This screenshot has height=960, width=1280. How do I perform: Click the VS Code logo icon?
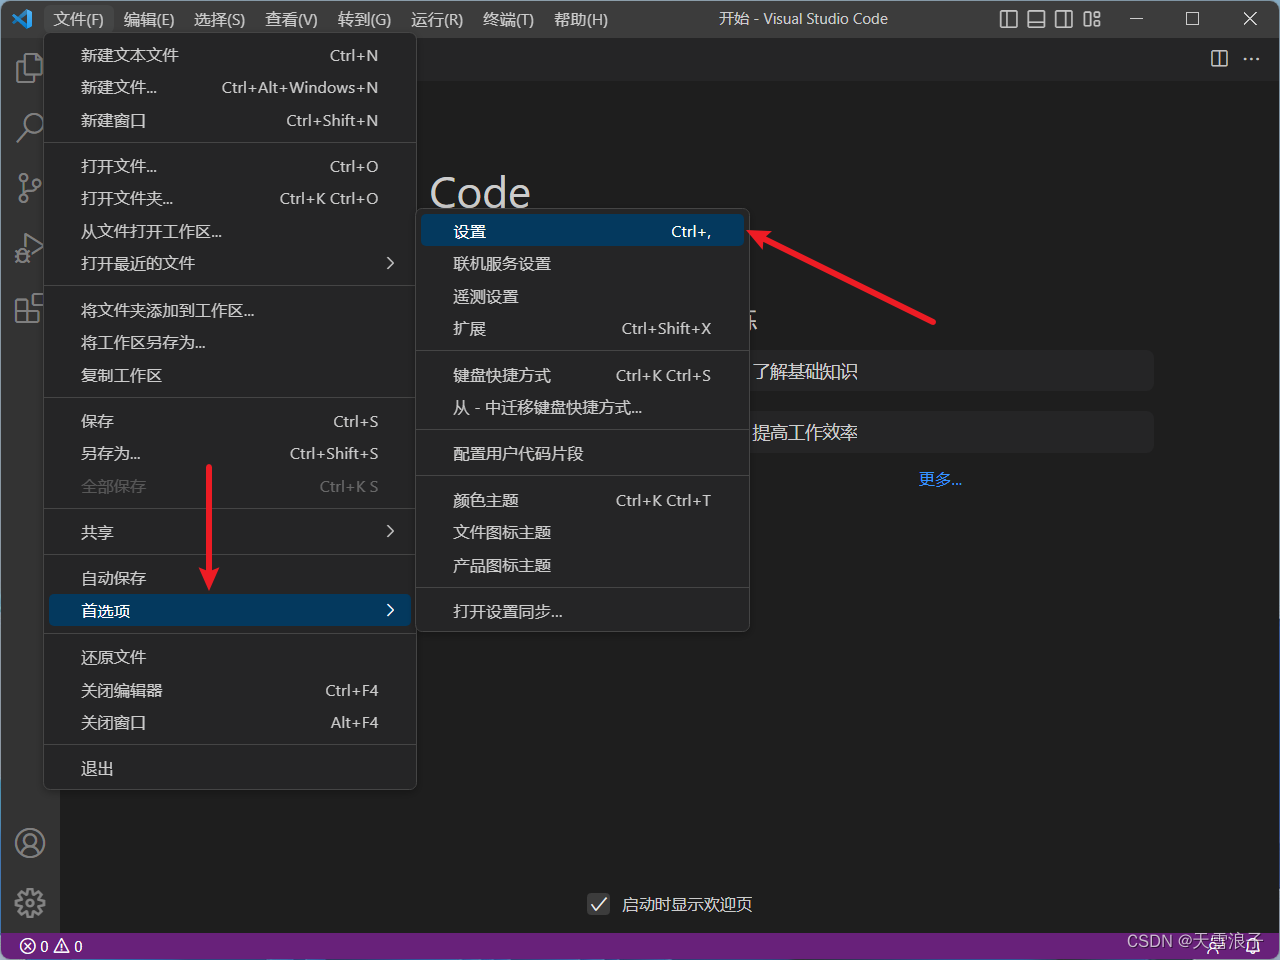[22, 19]
